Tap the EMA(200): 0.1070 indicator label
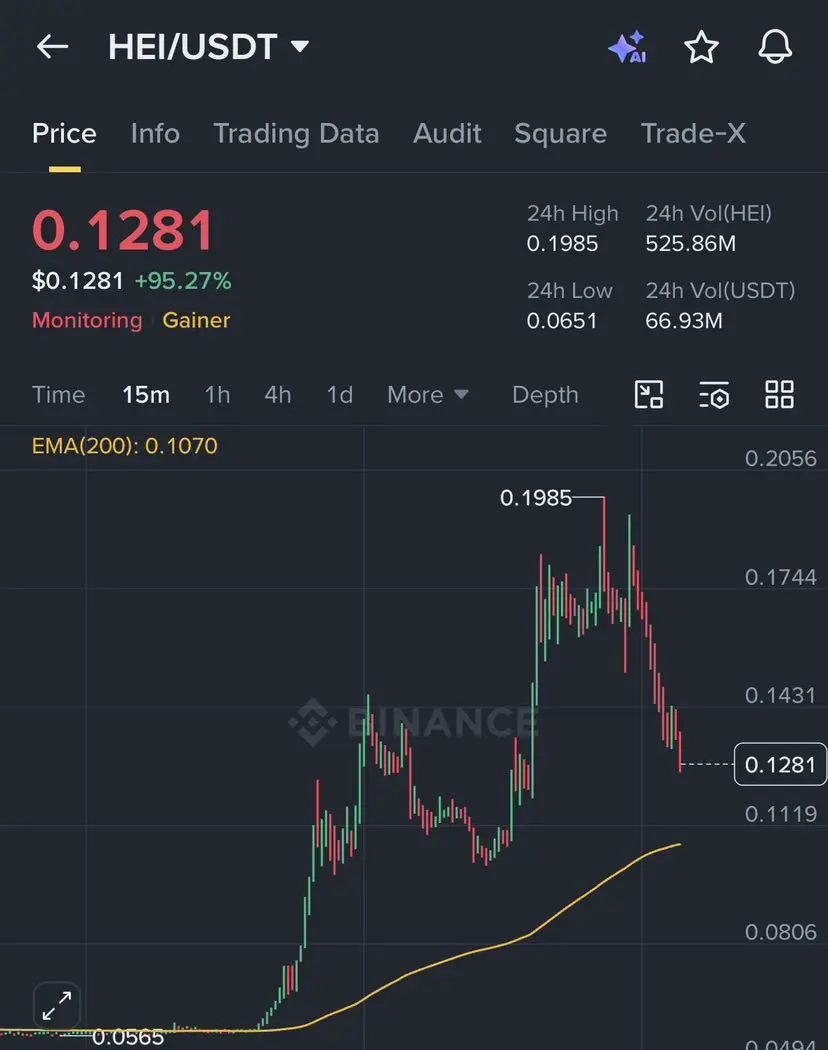Image resolution: width=828 pixels, height=1050 pixels. (125, 446)
